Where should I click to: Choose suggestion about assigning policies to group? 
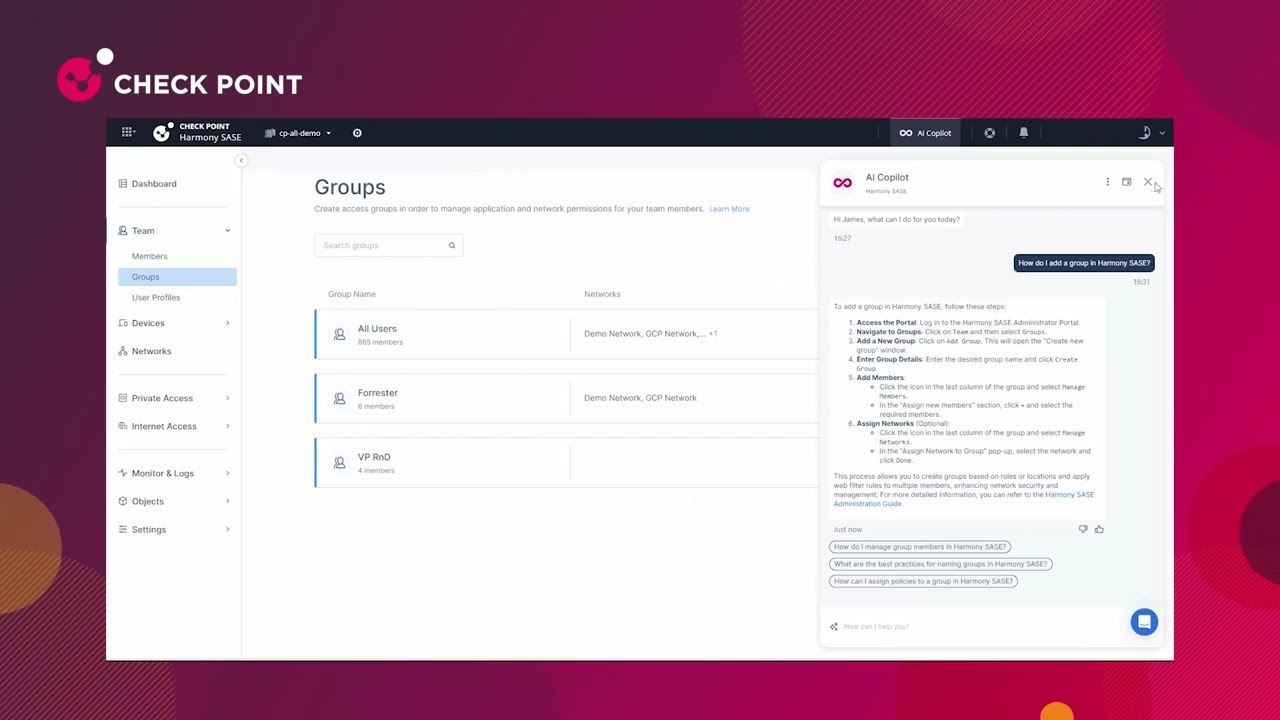(x=923, y=581)
